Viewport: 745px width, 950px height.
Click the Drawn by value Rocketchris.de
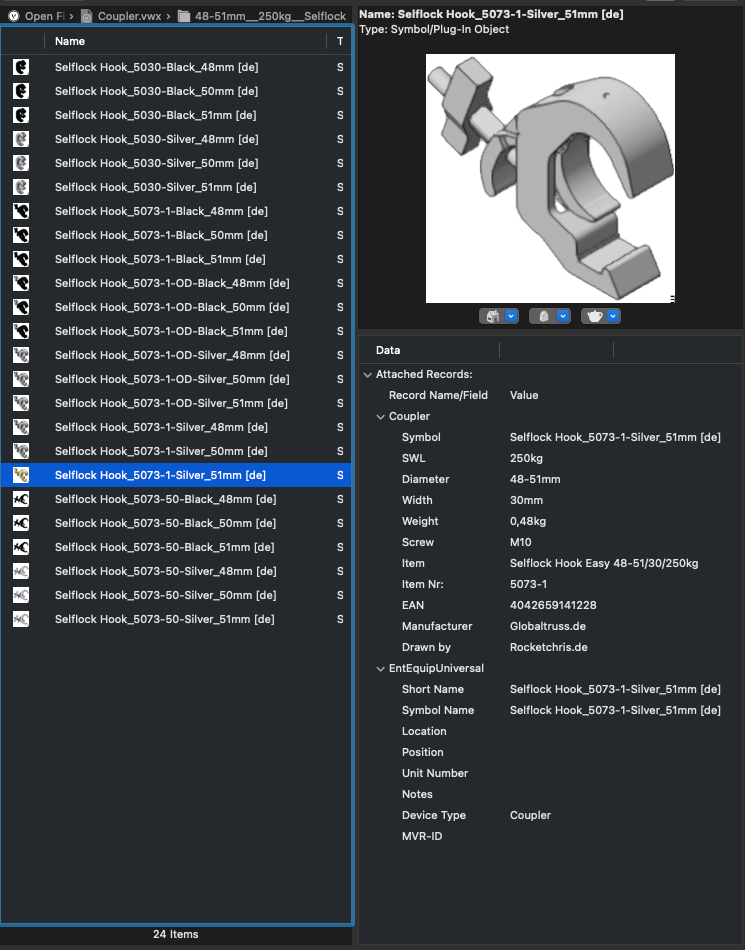[x=549, y=647]
